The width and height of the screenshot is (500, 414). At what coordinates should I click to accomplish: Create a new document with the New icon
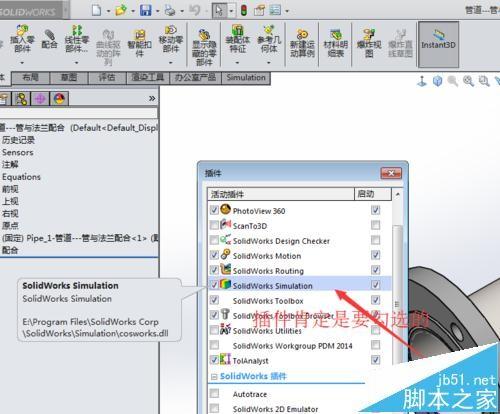pyautogui.click(x=96, y=10)
